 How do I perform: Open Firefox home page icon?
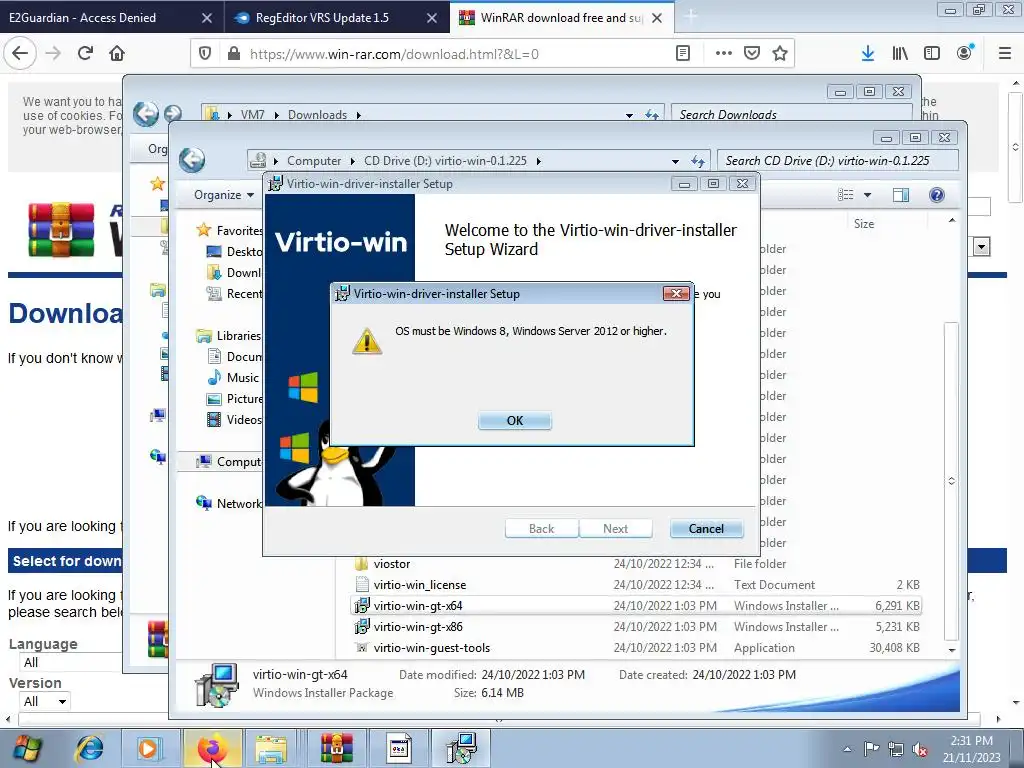coord(117,54)
